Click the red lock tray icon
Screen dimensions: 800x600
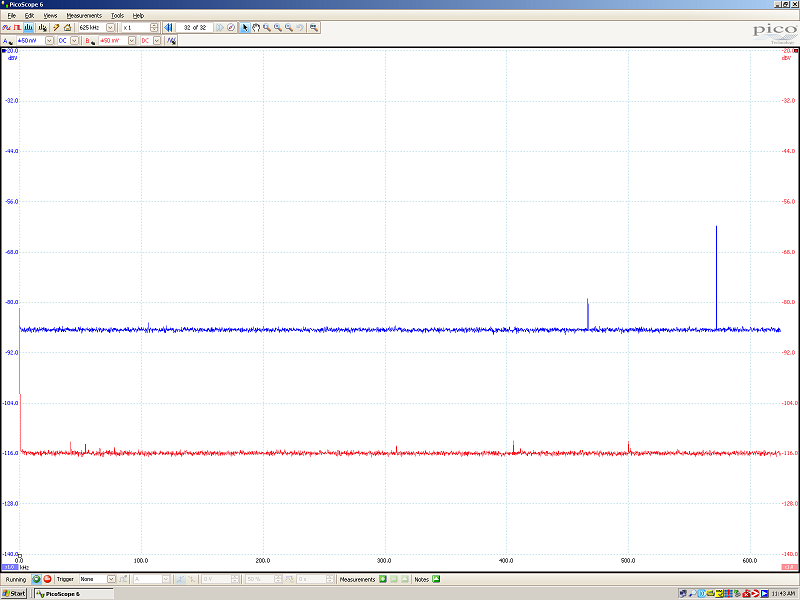point(746,593)
